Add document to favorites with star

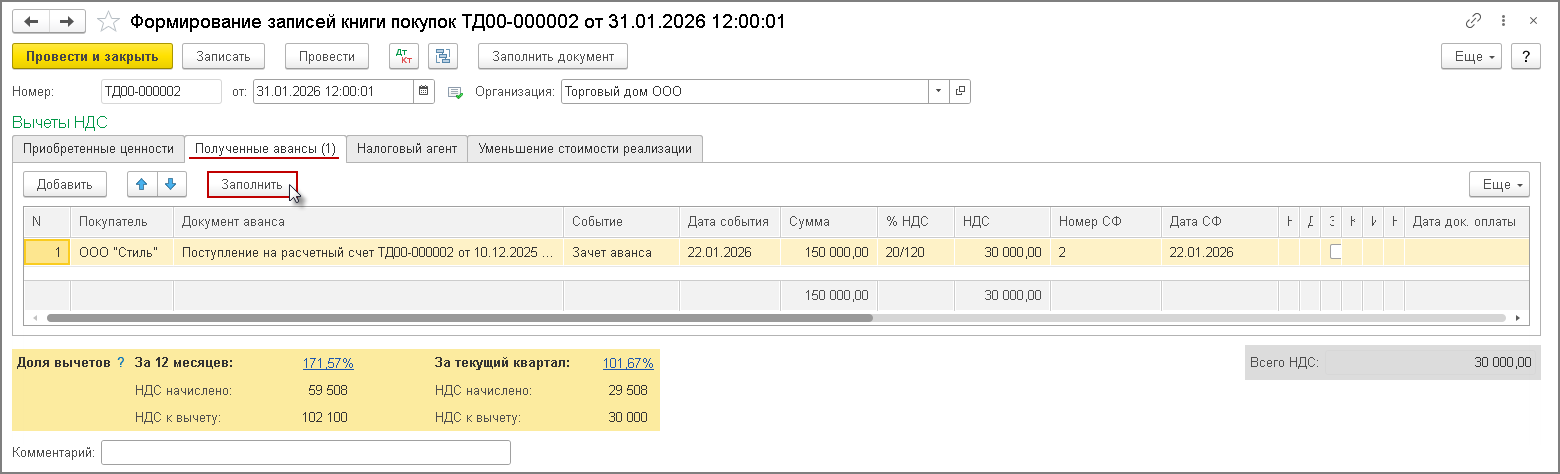click(110, 21)
